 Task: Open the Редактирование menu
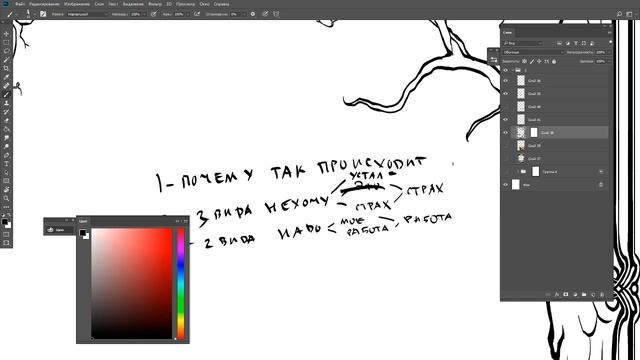tap(44, 4)
